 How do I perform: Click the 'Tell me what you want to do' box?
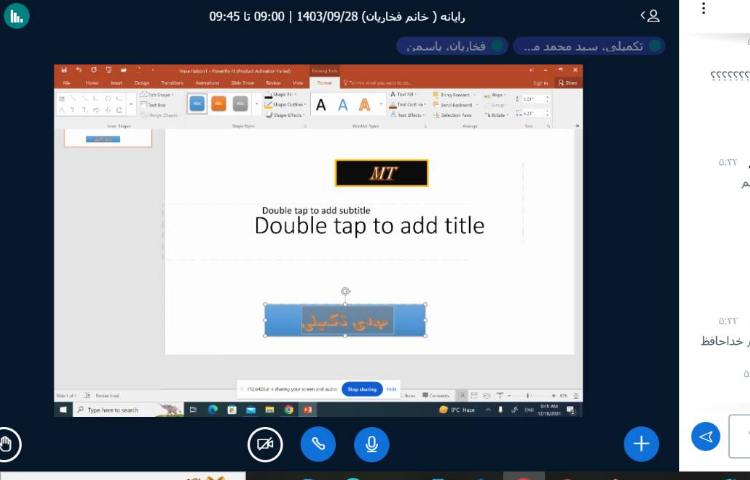(x=377, y=83)
